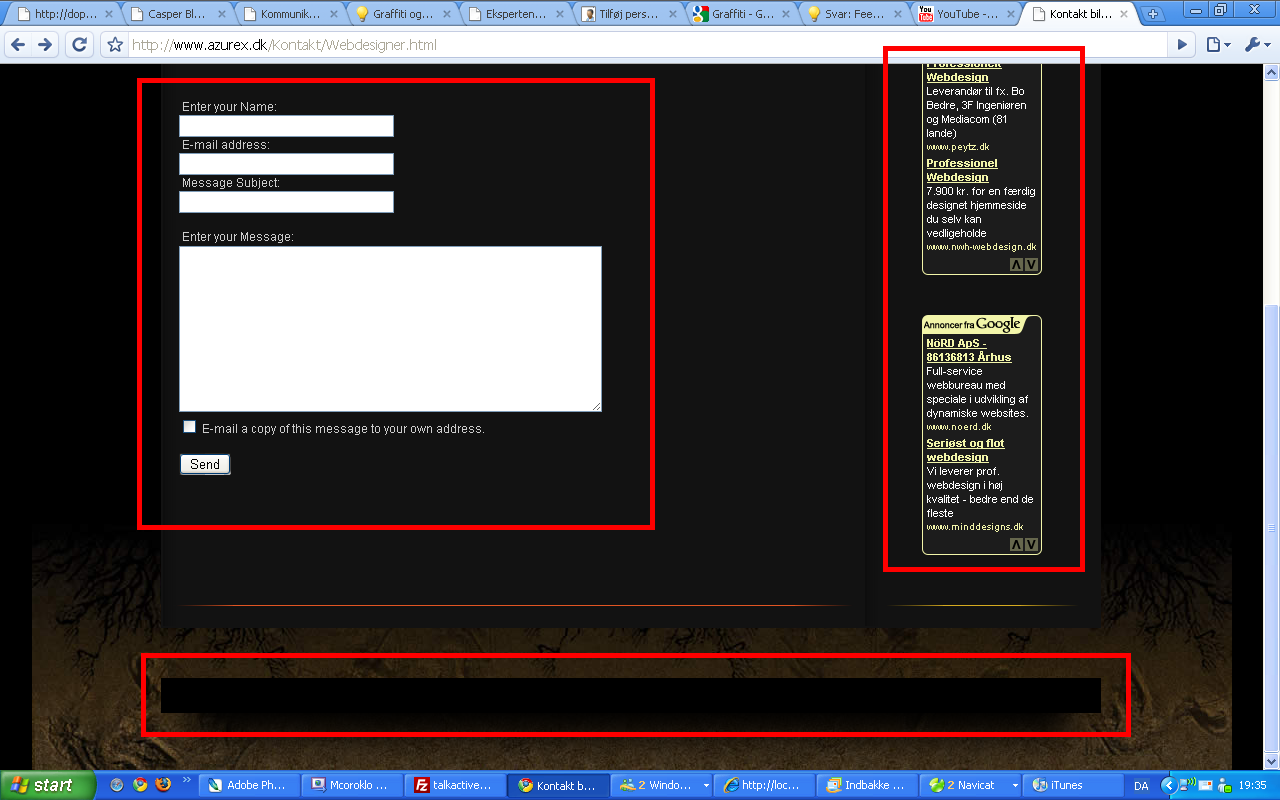Open a new tab with the plus button

(1153, 14)
